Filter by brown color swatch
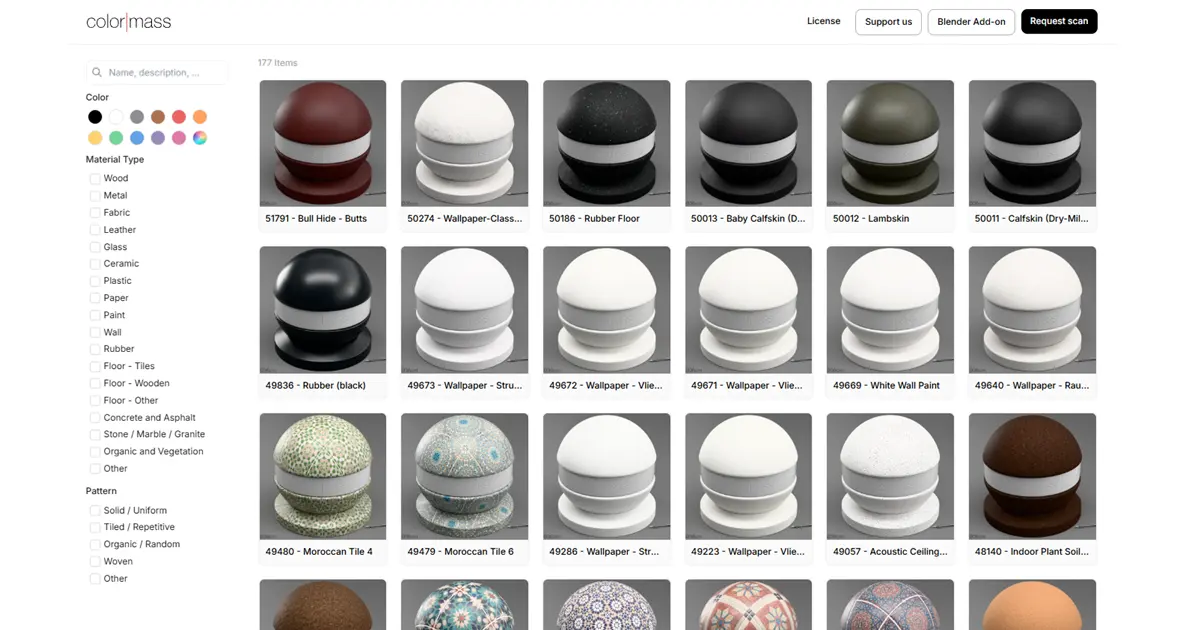The width and height of the screenshot is (1200, 630). [158, 117]
